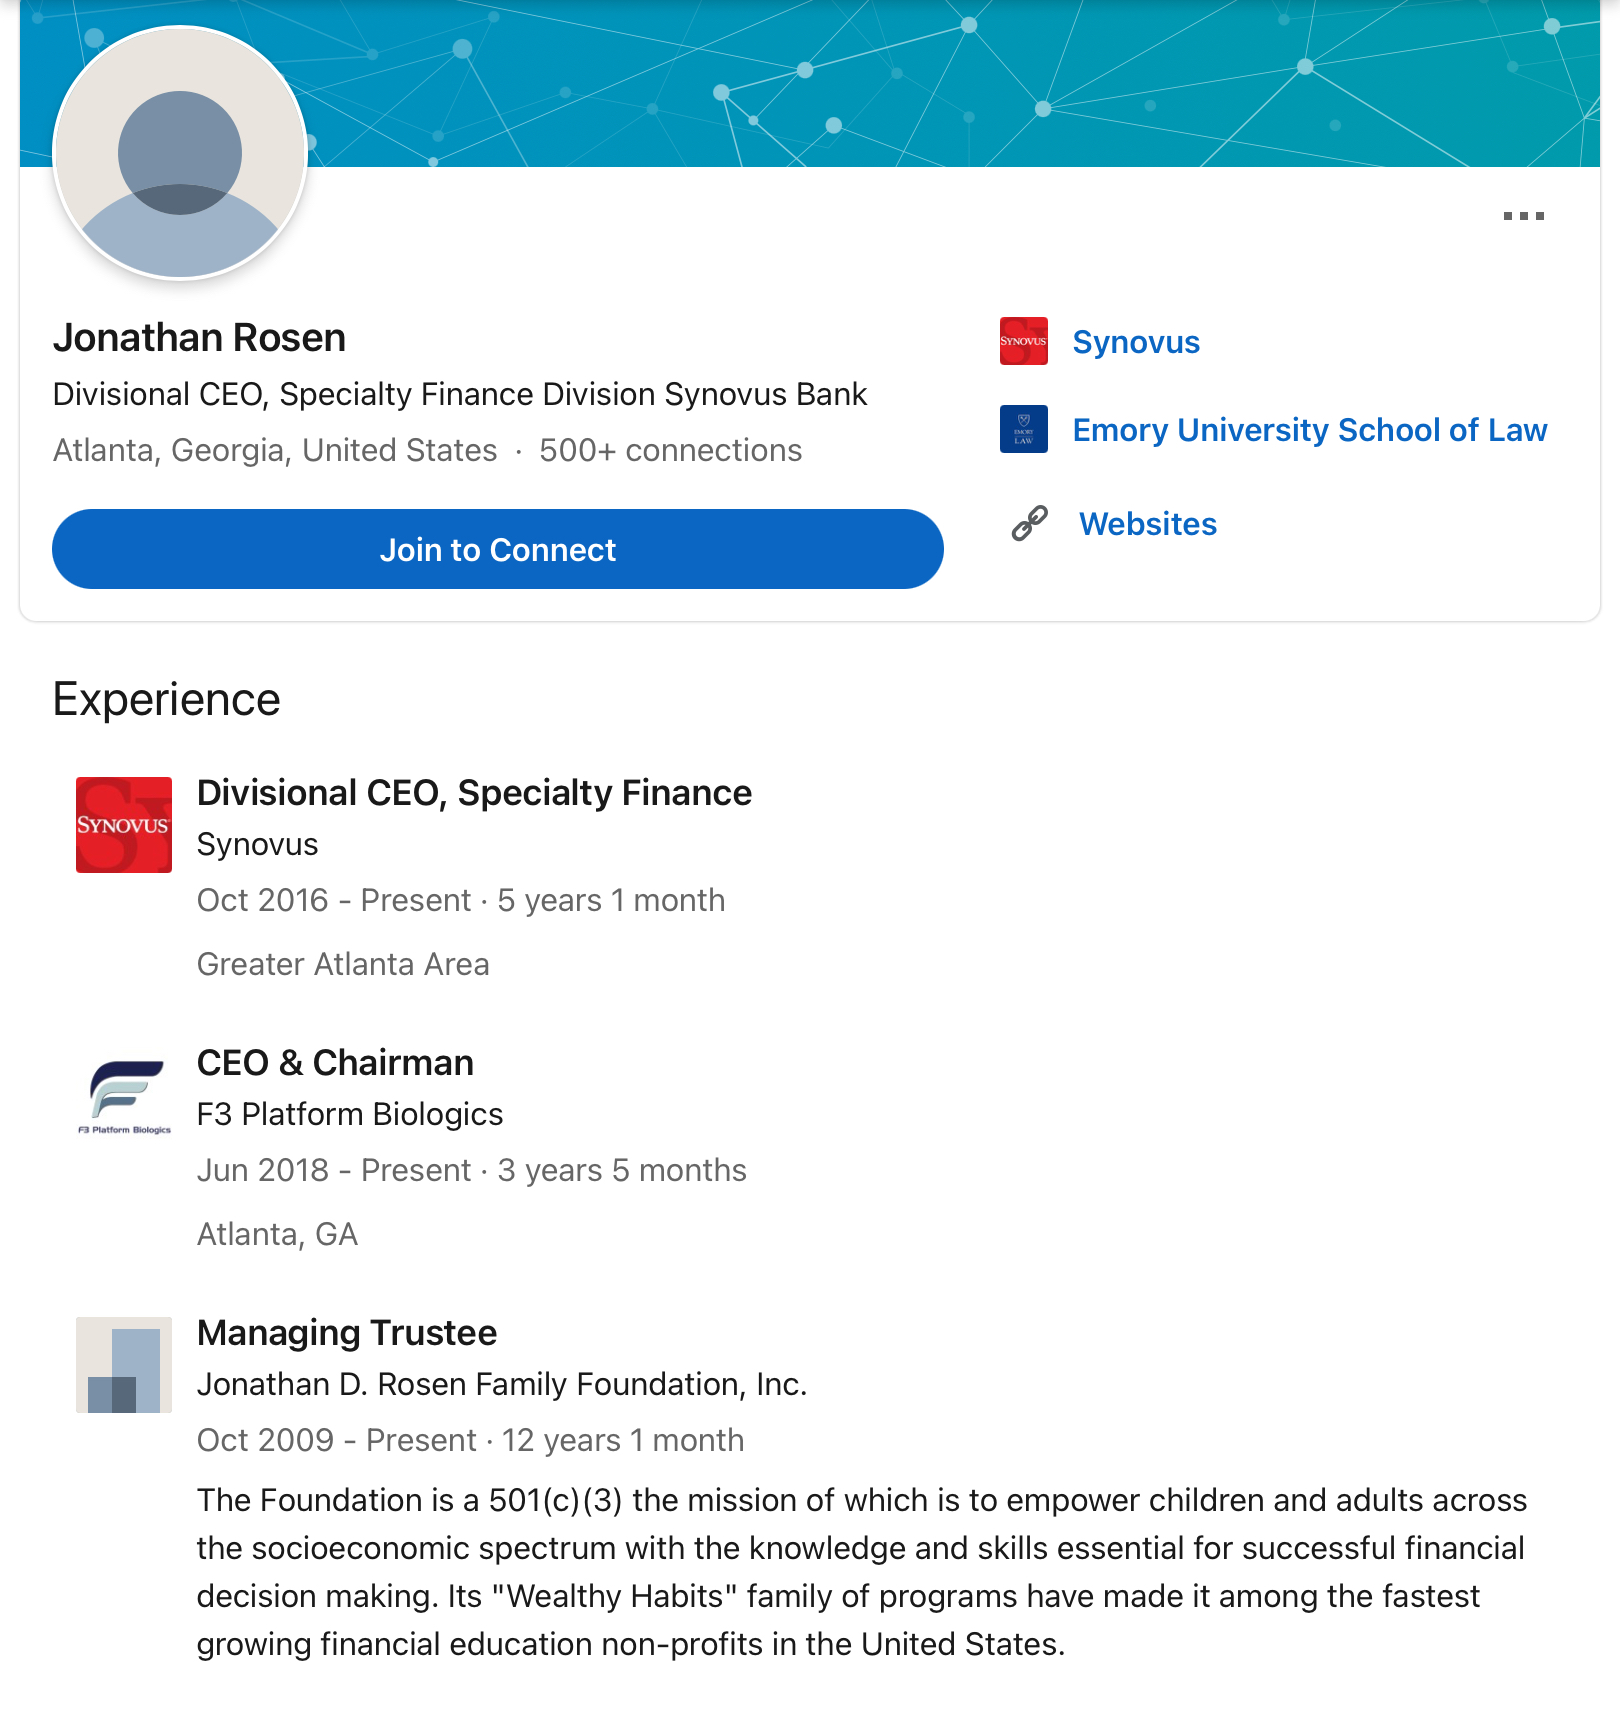The image size is (1620, 1713).
Task: Click the Managing Trustee job title
Action: (x=347, y=1333)
